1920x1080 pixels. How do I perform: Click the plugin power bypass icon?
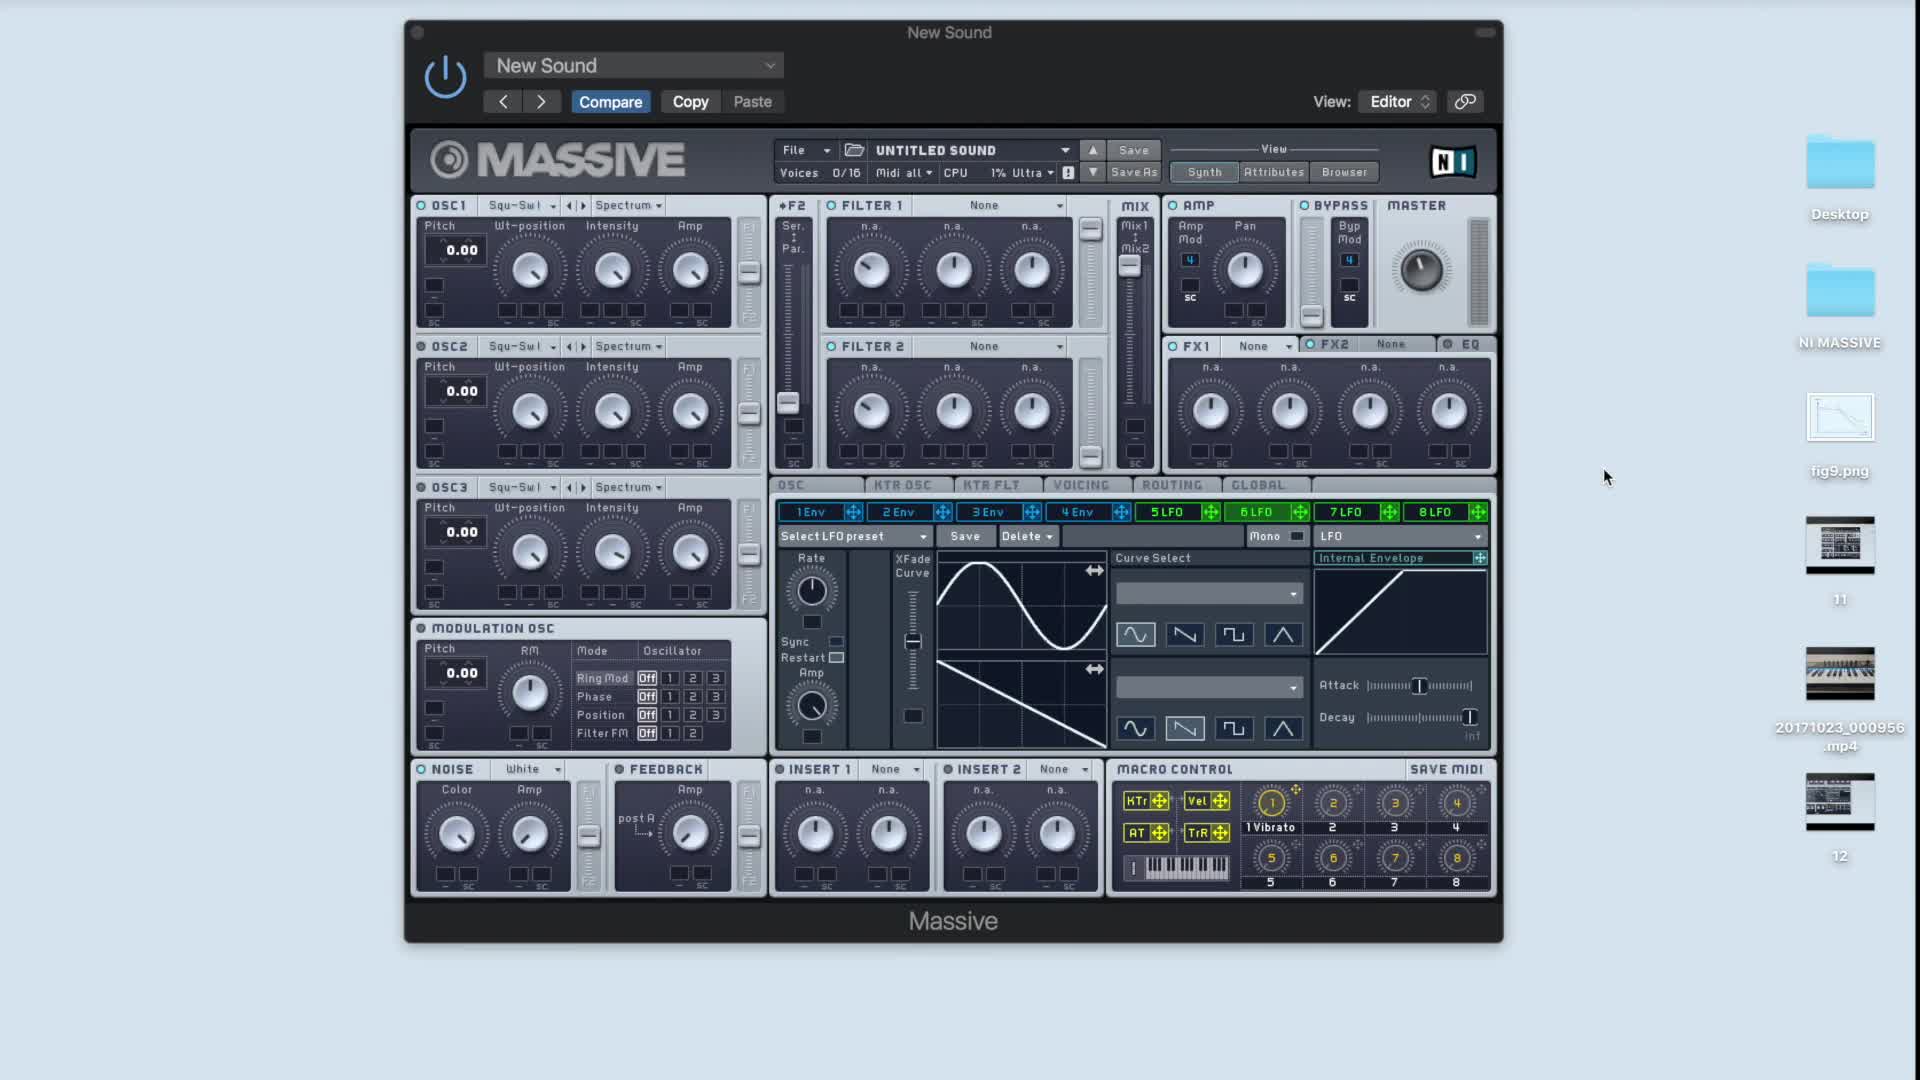click(x=445, y=77)
